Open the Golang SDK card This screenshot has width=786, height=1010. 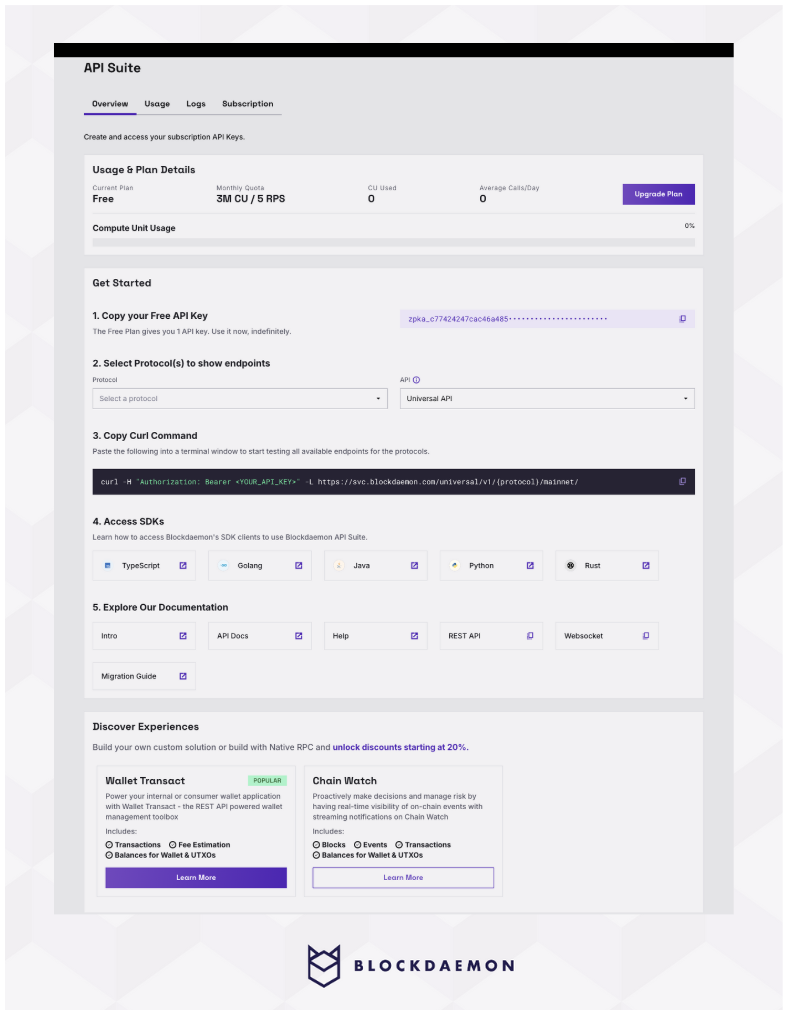[260, 566]
